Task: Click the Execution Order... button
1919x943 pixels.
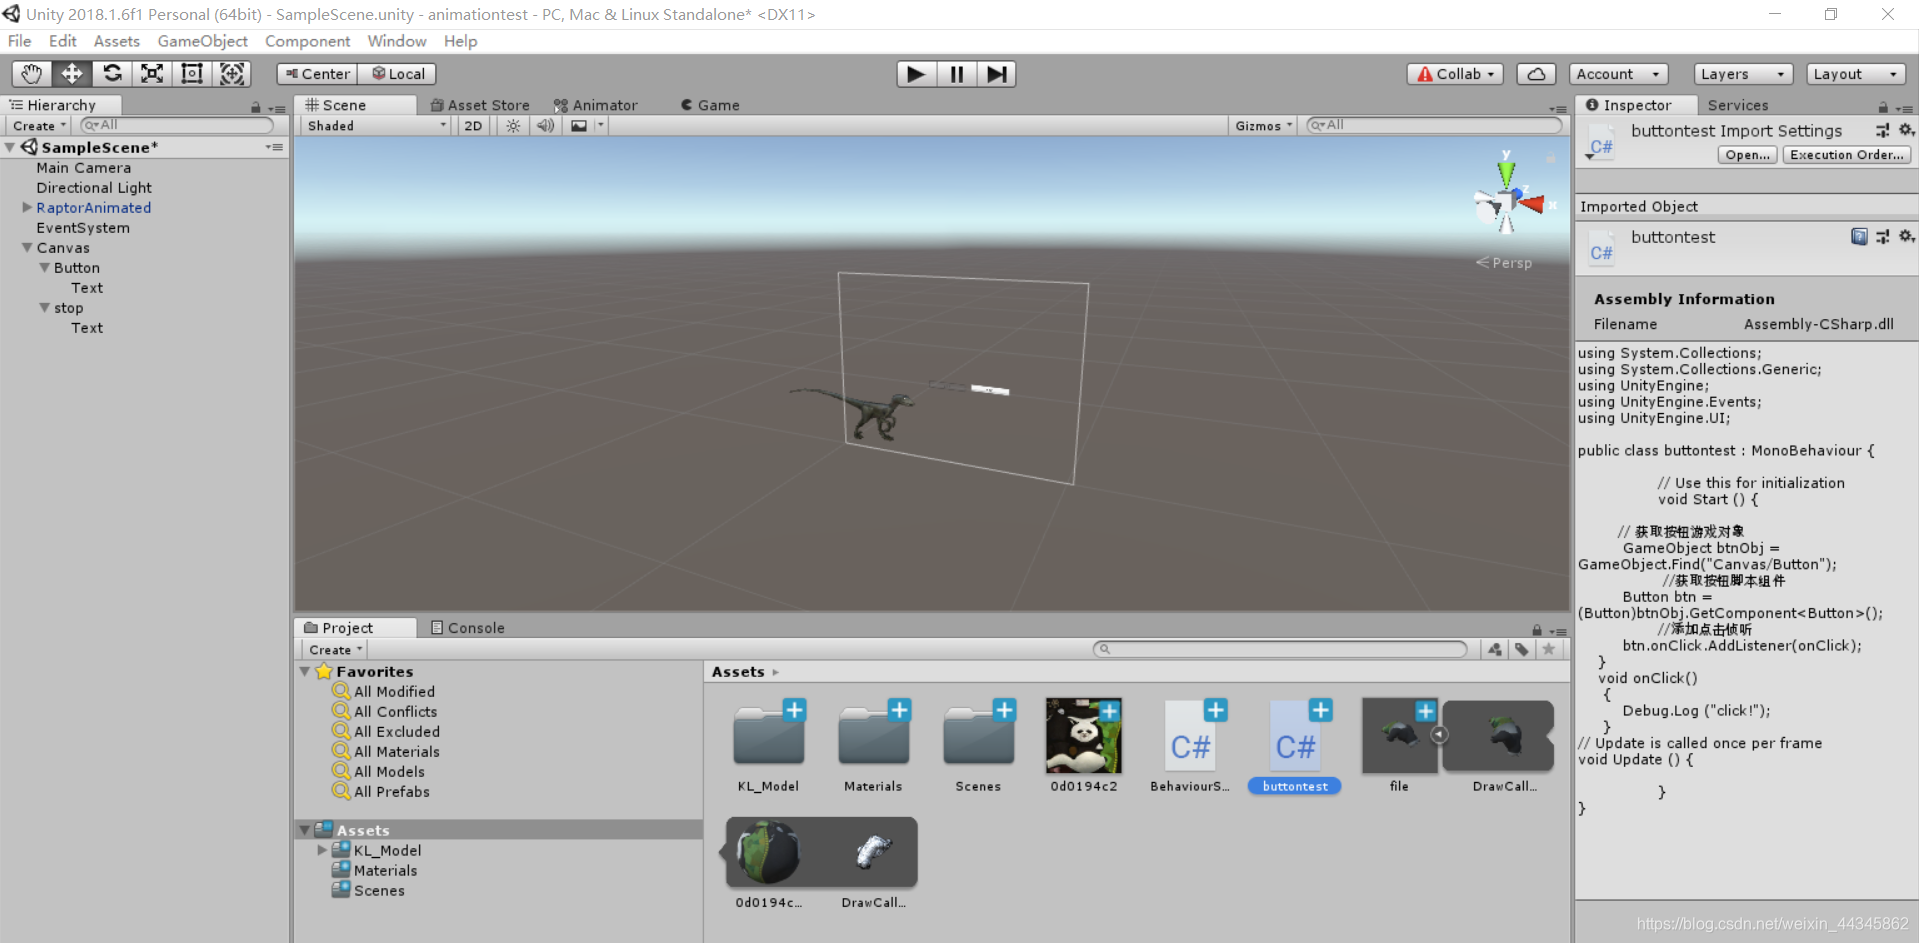Action: (1847, 155)
